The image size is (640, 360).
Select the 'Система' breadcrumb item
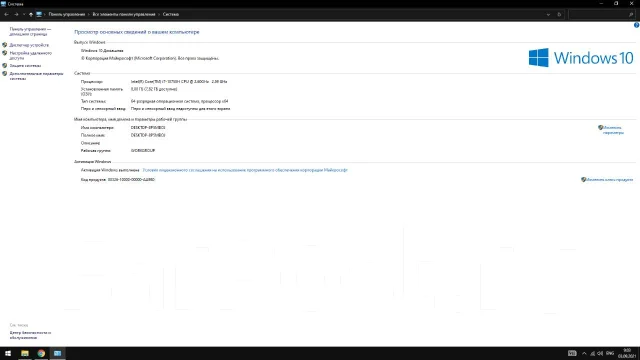pyautogui.click(x=171, y=14)
